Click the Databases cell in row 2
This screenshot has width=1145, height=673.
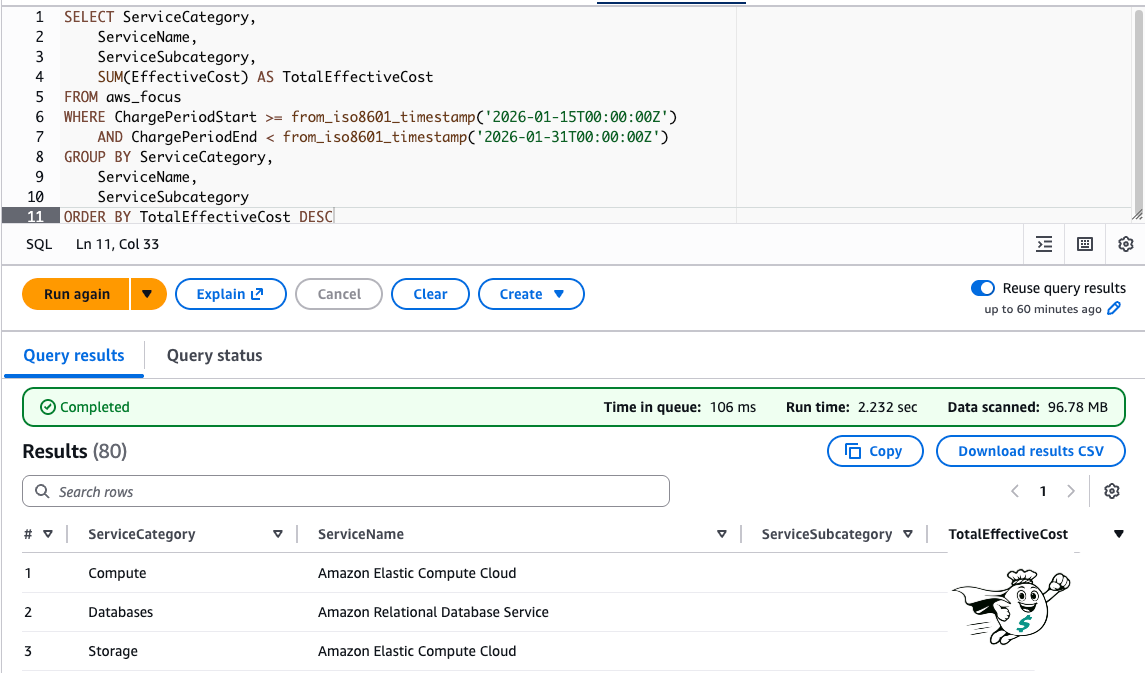point(120,612)
